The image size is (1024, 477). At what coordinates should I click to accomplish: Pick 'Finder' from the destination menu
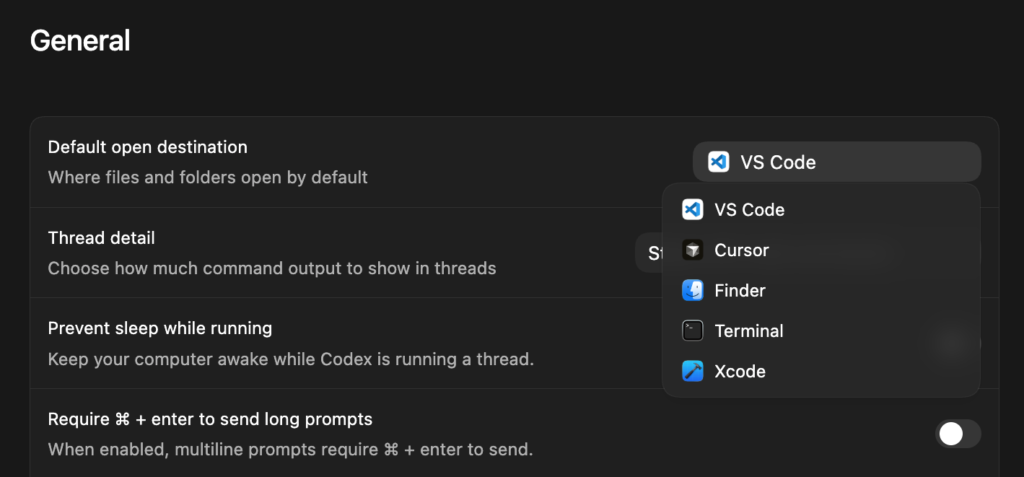(739, 291)
